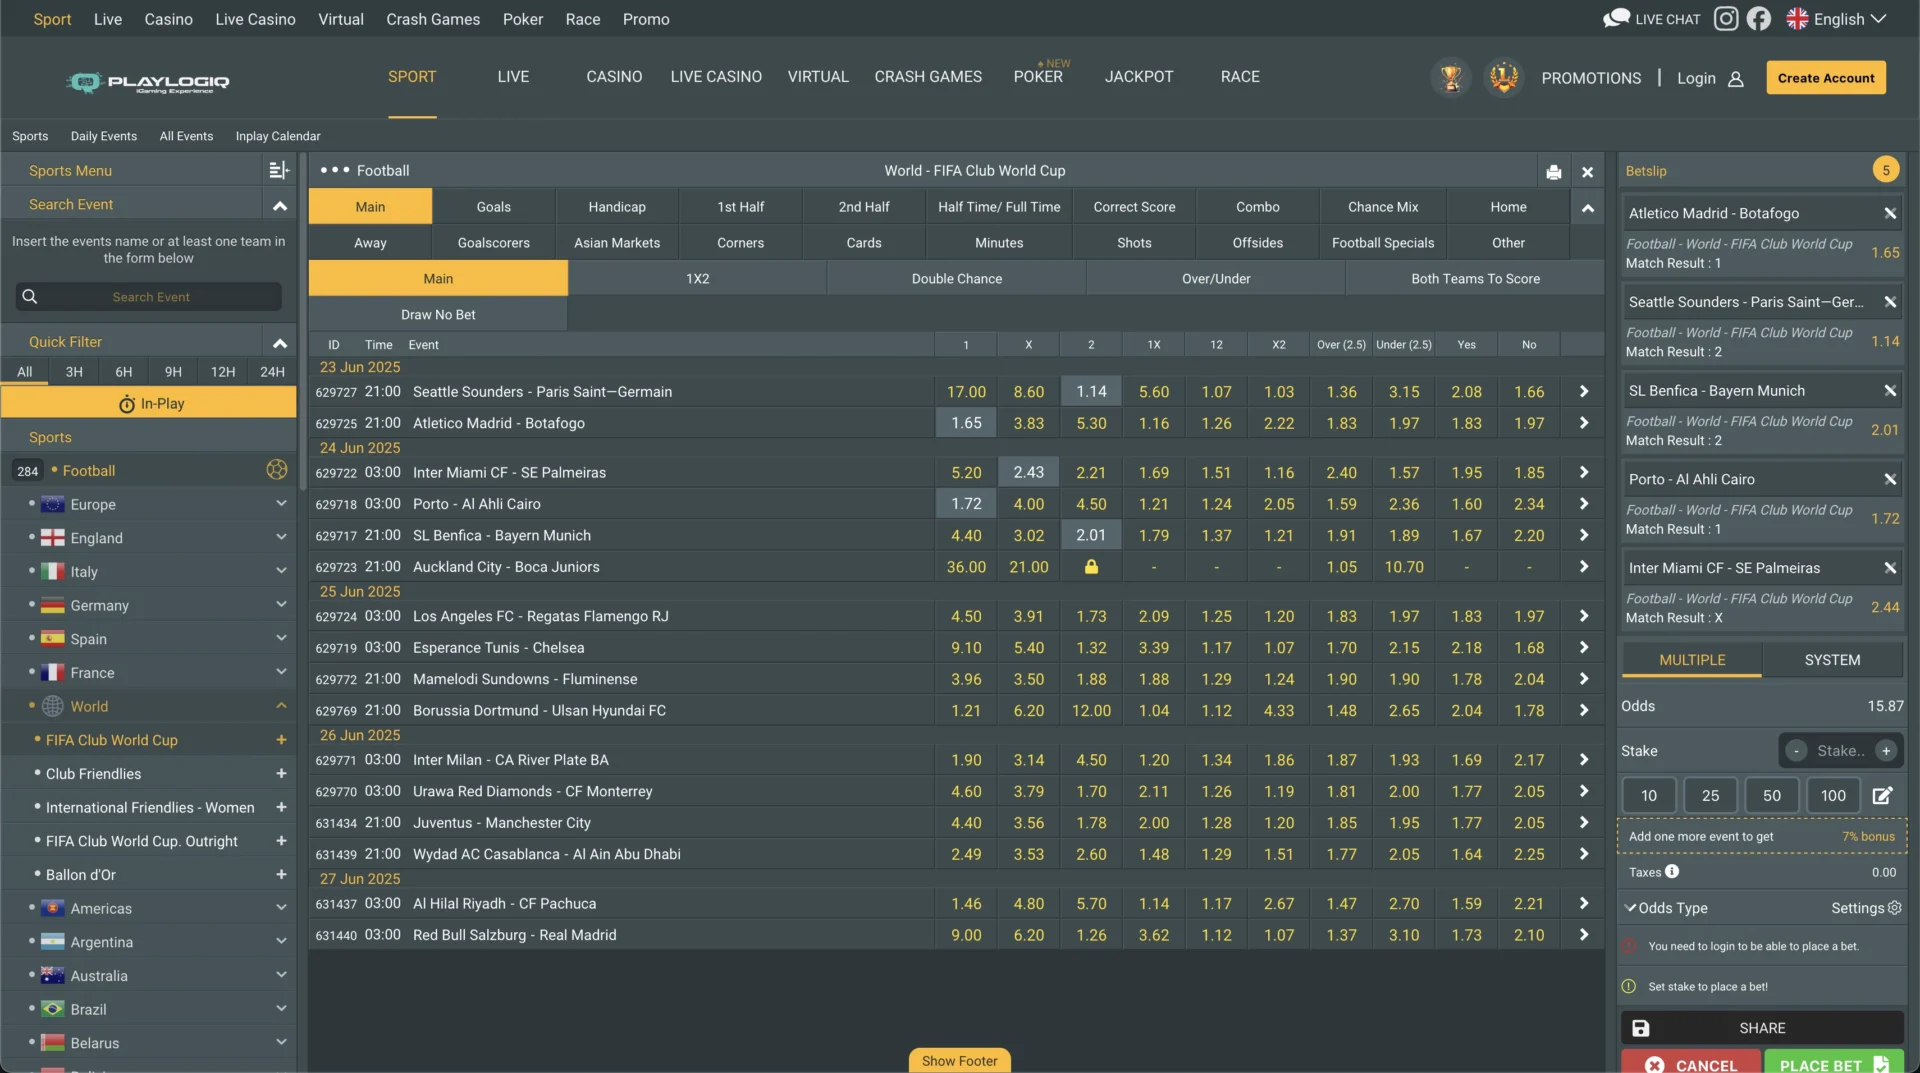Image resolution: width=1920 pixels, height=1073 pixels.
Task: Select the 12H quick filter
Action: (x=223, y=371)
